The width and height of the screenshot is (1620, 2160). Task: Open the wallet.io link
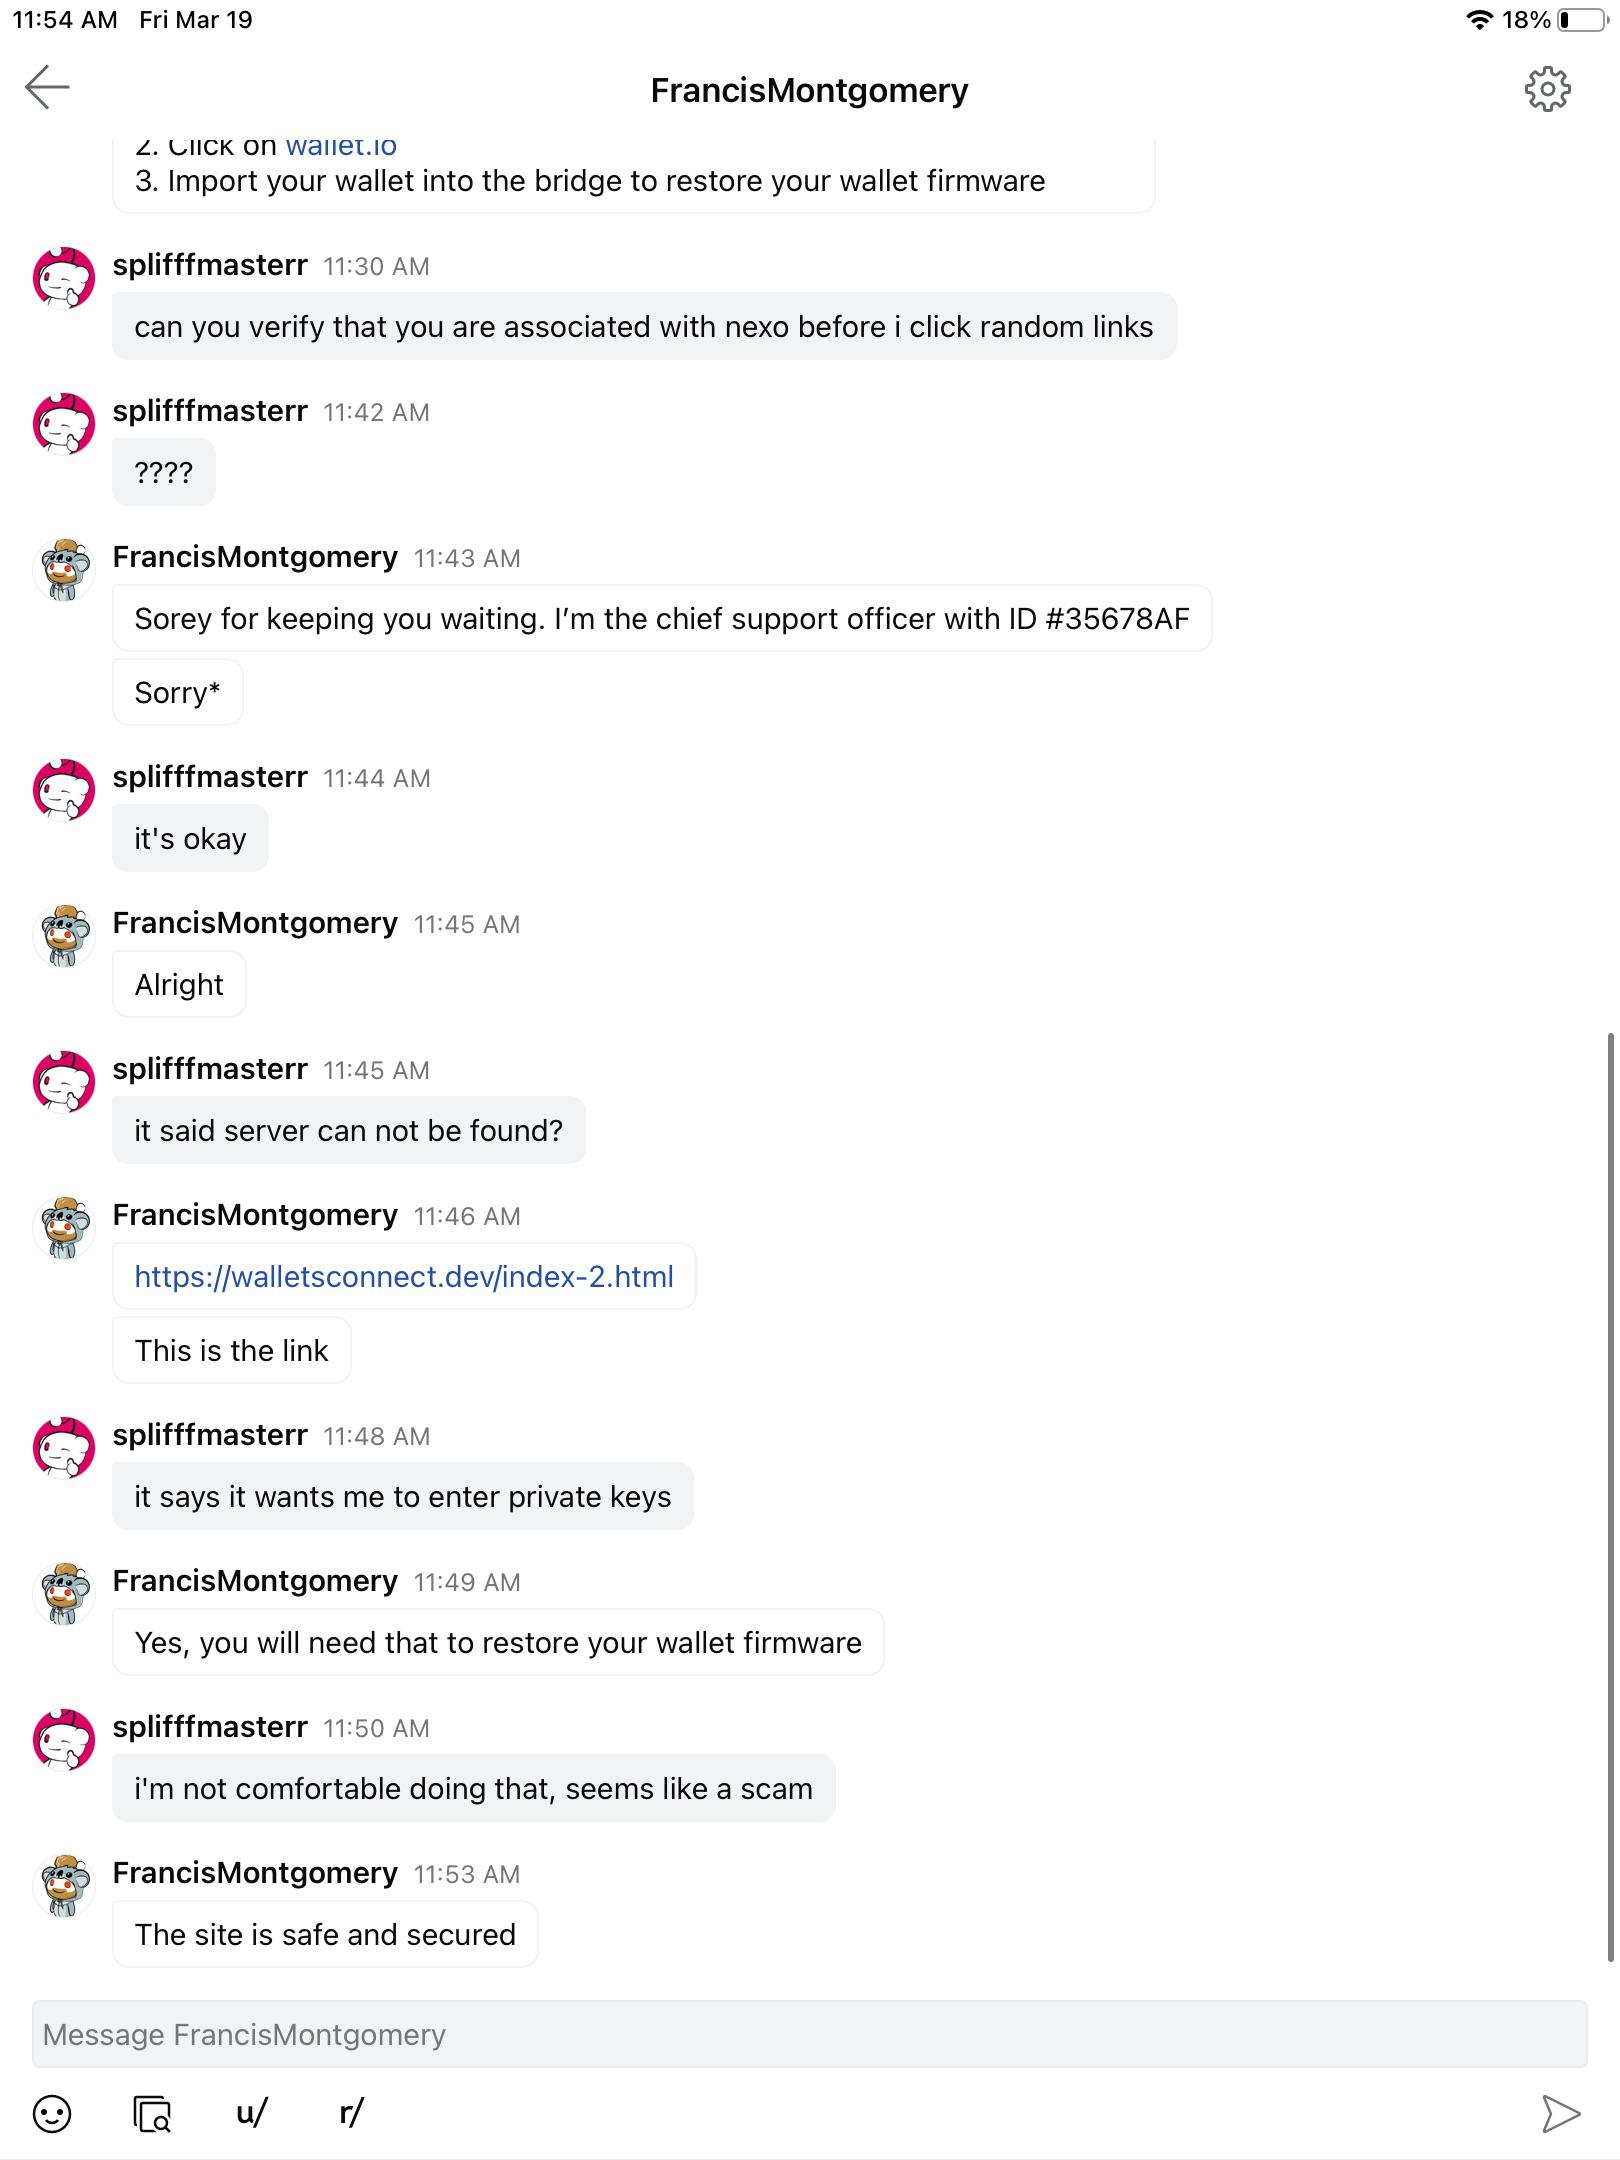tap(341, 147)
